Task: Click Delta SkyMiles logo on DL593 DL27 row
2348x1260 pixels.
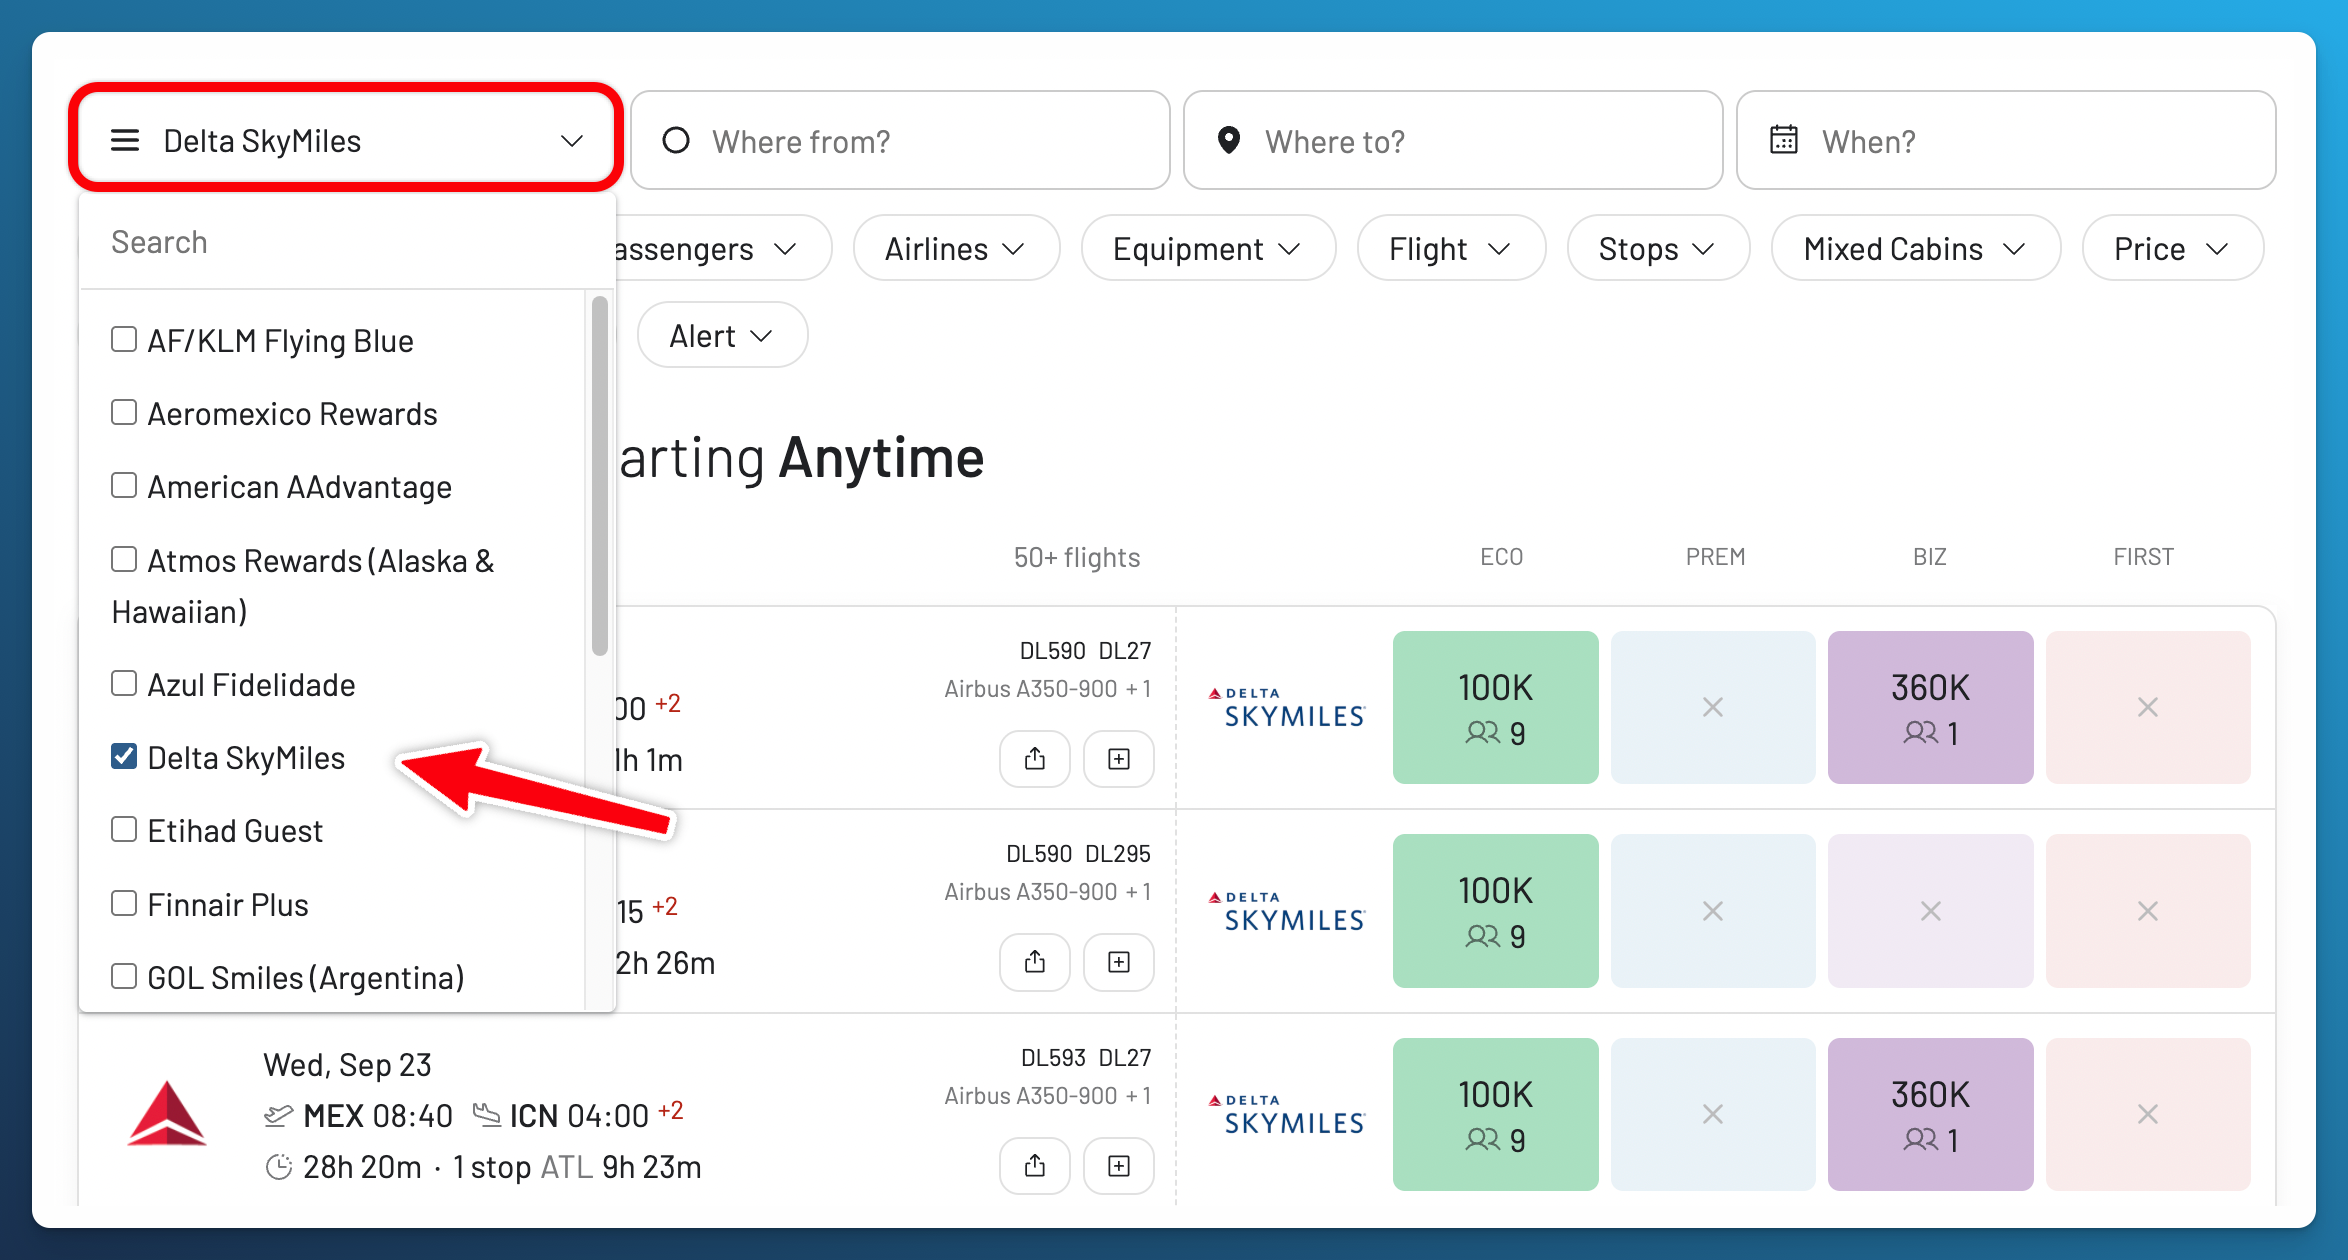Action: coord(1286,1114)
